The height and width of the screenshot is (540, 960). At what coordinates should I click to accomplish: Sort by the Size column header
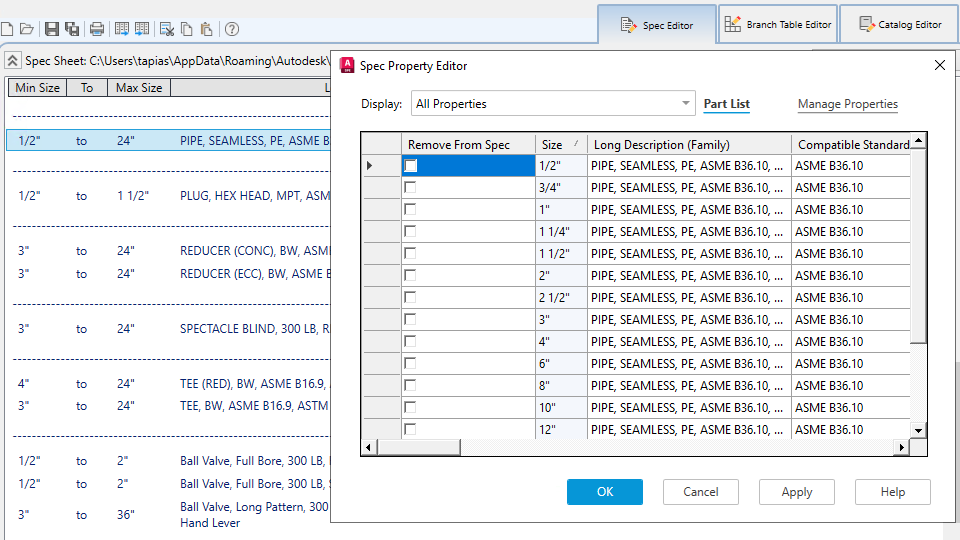click(x=561, y=144)
